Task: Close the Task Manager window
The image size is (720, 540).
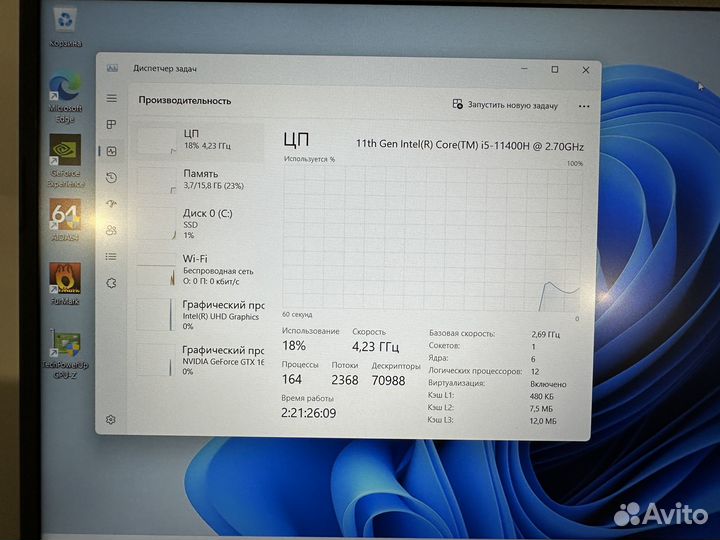Action: 585,70
